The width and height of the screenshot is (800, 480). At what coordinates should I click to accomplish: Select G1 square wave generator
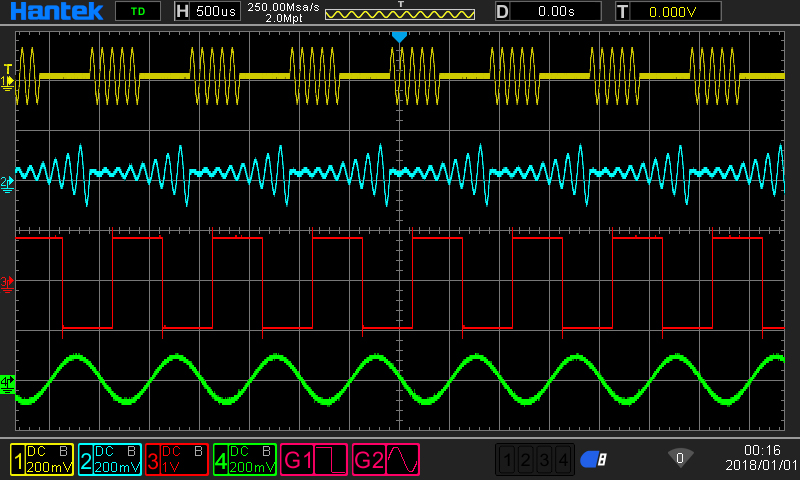315,460
